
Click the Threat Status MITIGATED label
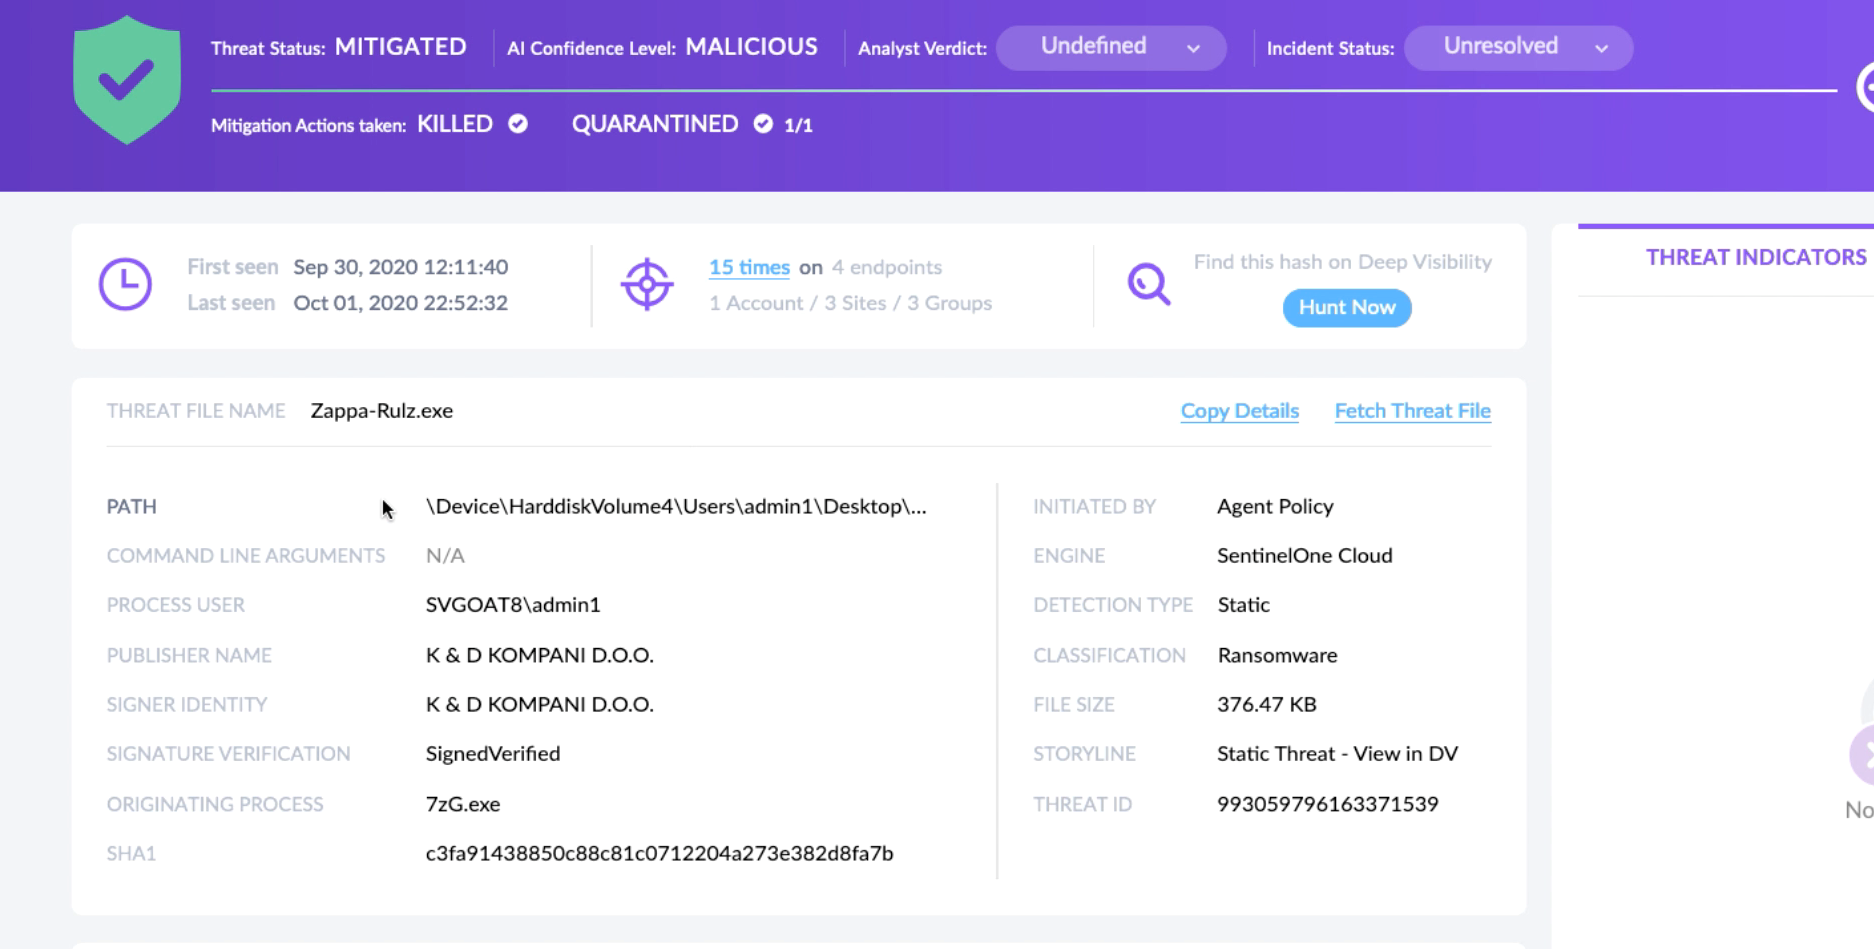click(399, 46)
